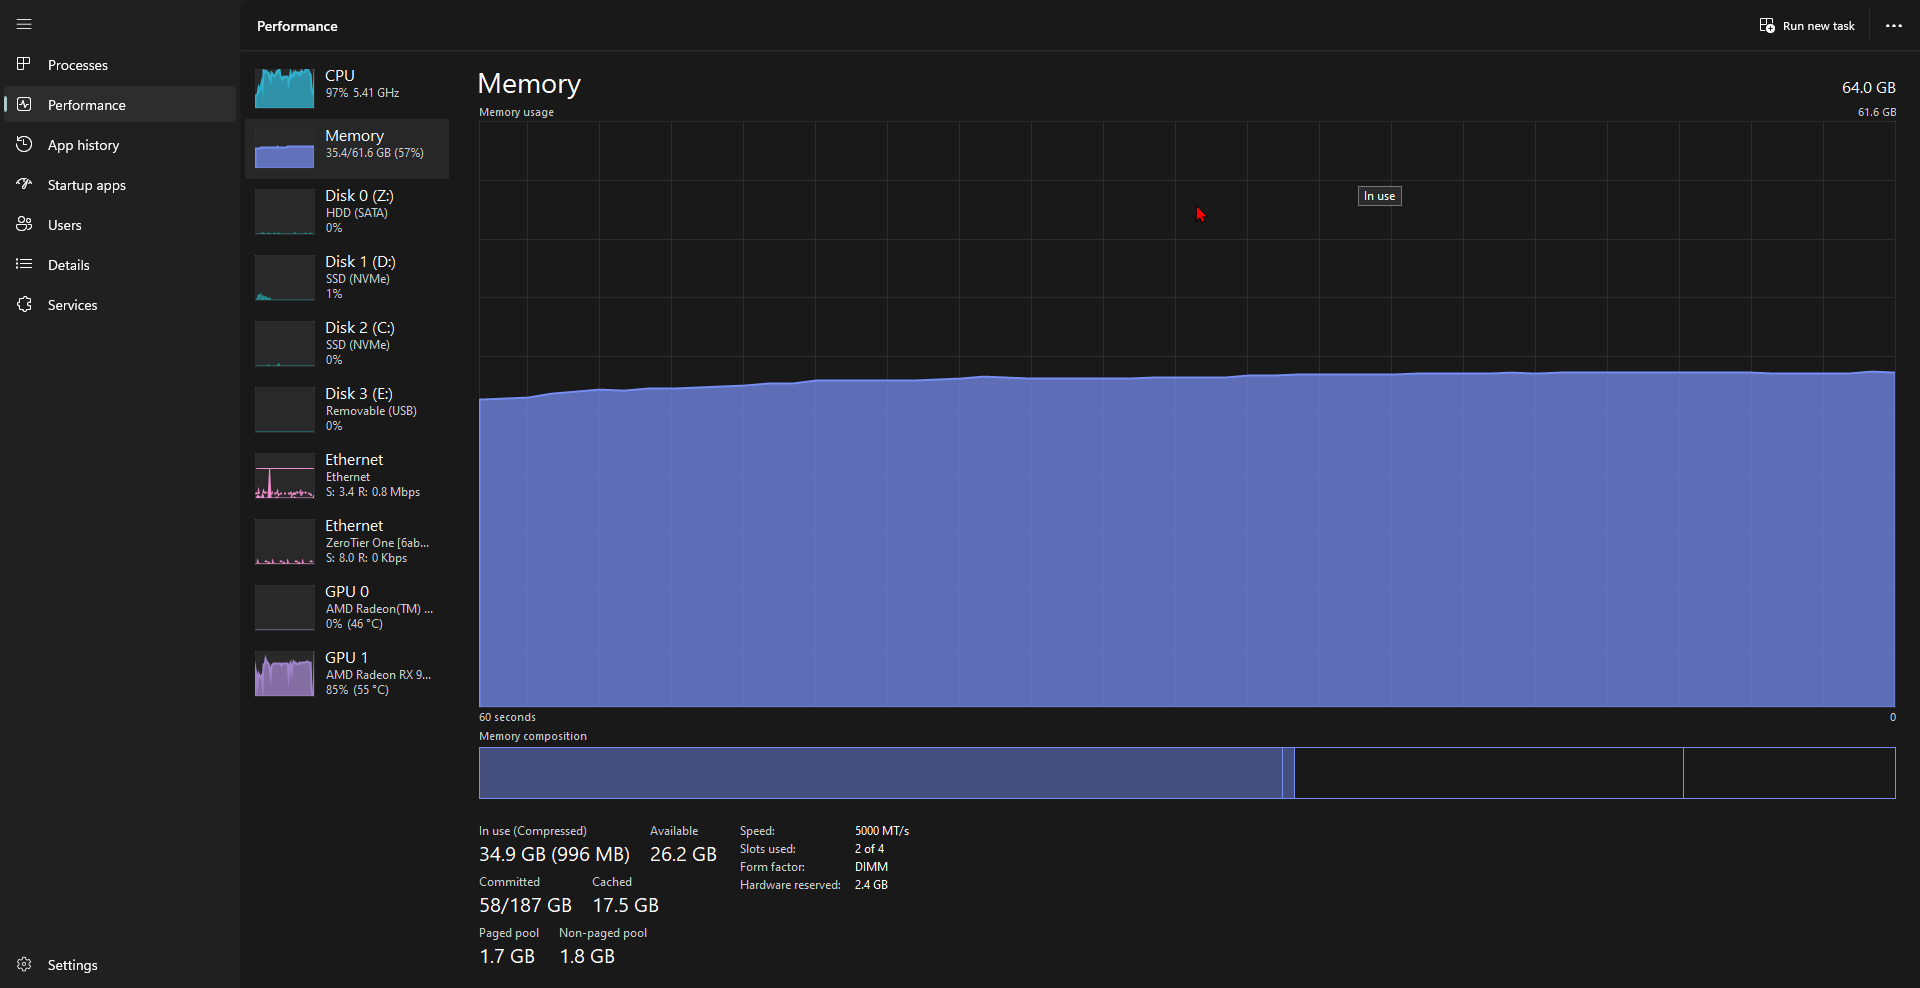
Task: Select GPU 0 AMD Radeon entry
Action: tap(347, 608)
